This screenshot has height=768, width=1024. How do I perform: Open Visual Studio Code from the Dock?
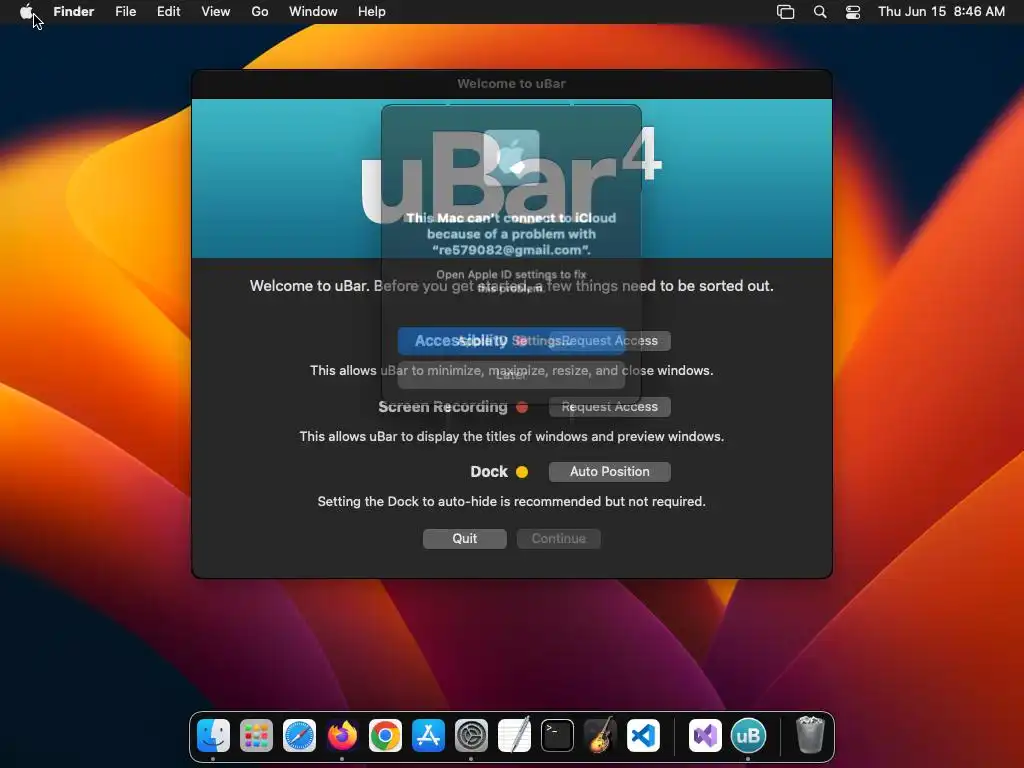point(643,736)
